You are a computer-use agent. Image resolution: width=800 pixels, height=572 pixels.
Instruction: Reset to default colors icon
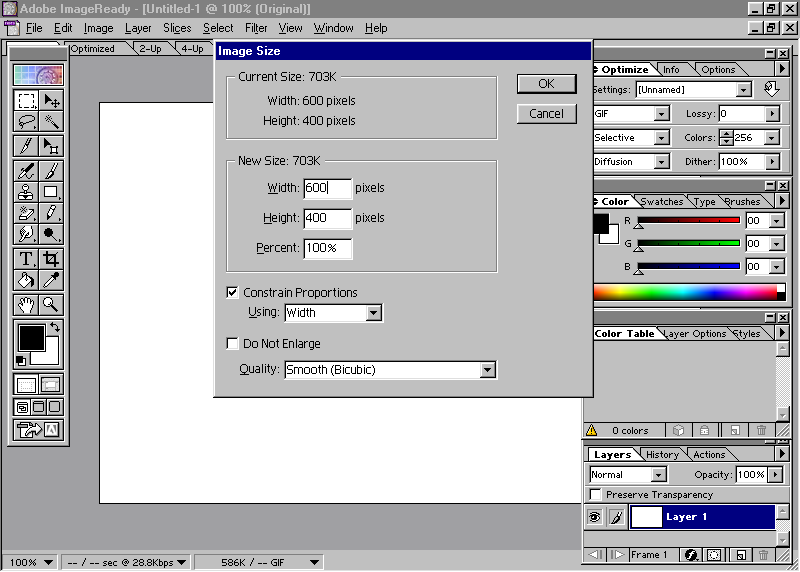point(21,361)
